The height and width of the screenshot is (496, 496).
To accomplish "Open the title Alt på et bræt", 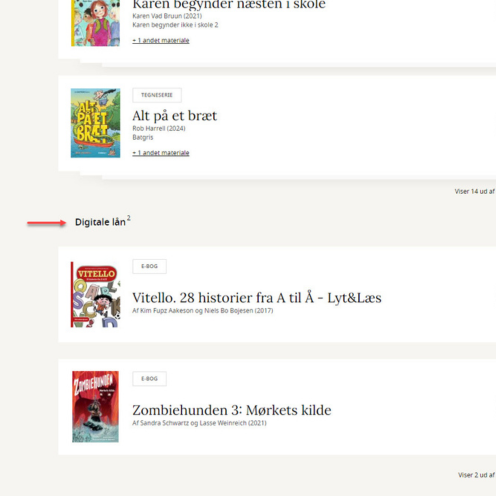I will (x=175, y=116).
